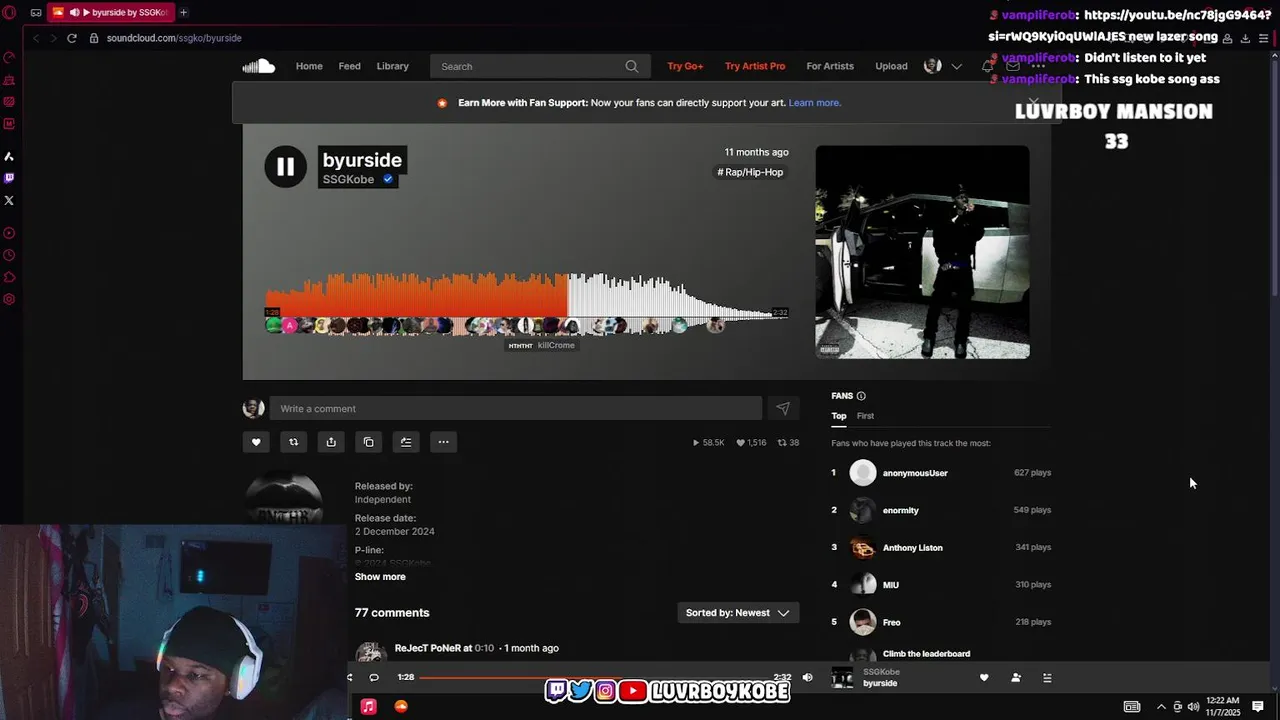1280x720 pixels.
Task: Send the comment arrow button
Action: 783,408
